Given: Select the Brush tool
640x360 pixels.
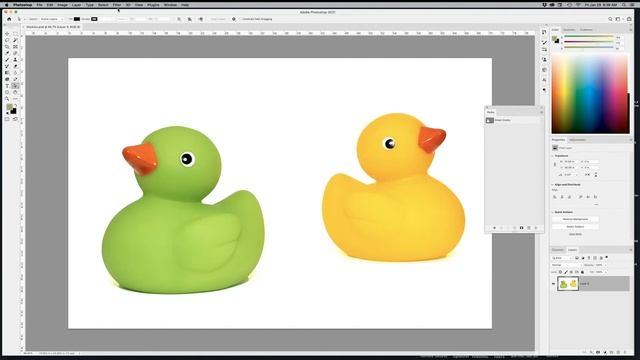Looking at the screenshot, I should point(7,60).
